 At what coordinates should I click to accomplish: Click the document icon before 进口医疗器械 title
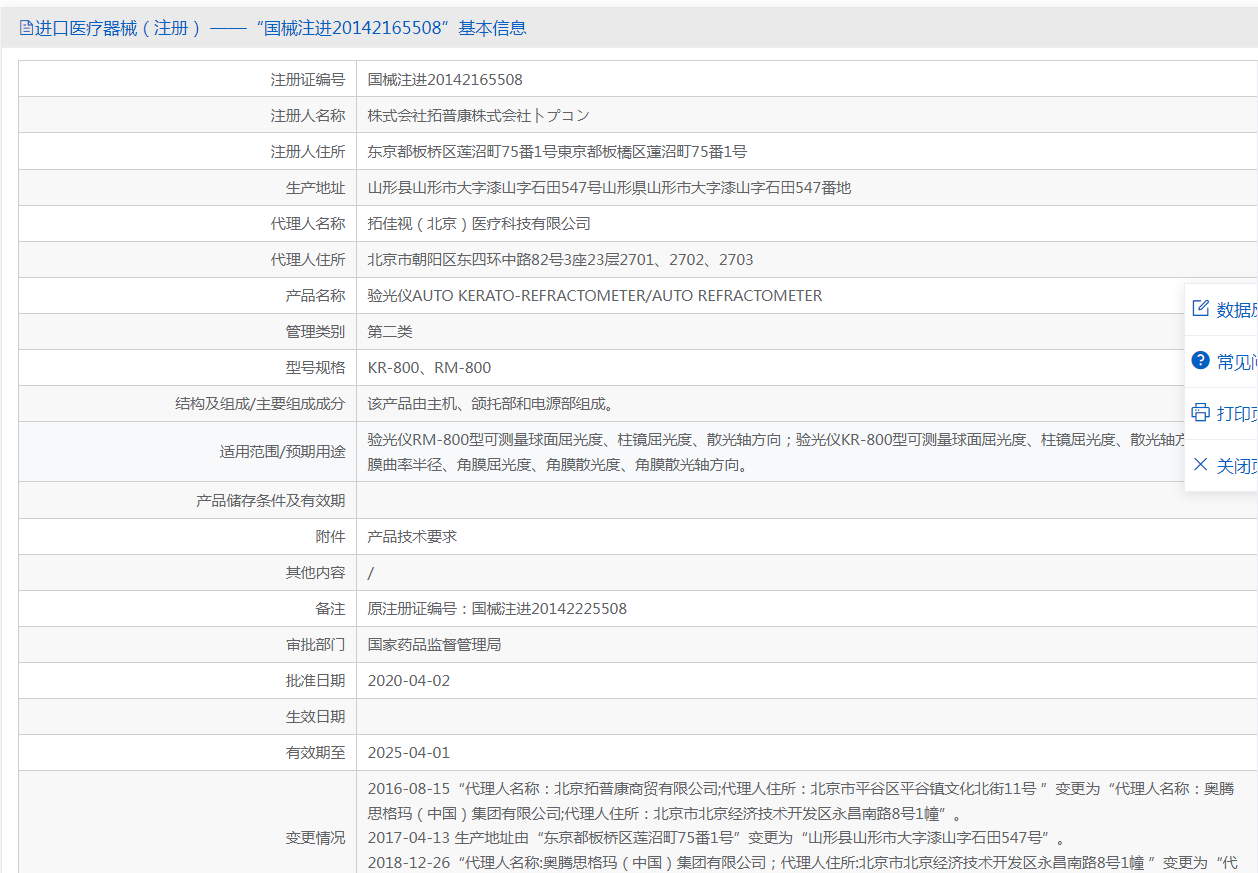click(26, 28)
